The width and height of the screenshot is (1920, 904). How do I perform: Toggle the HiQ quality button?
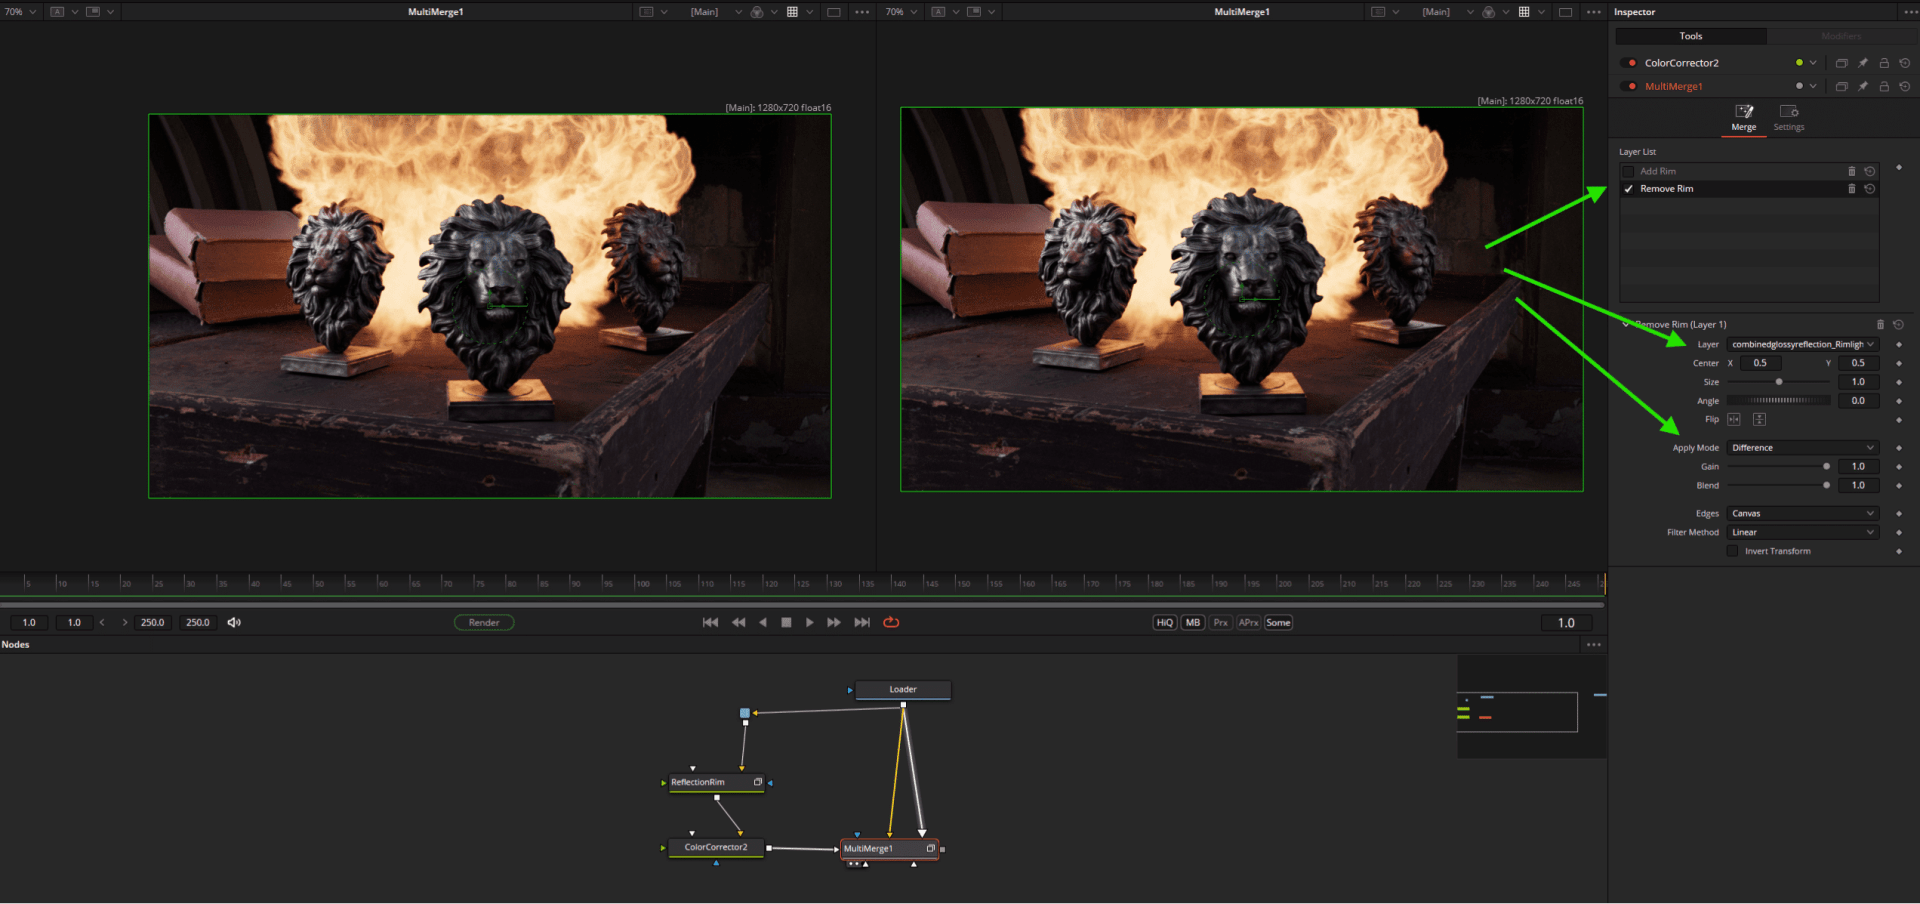1165,623
